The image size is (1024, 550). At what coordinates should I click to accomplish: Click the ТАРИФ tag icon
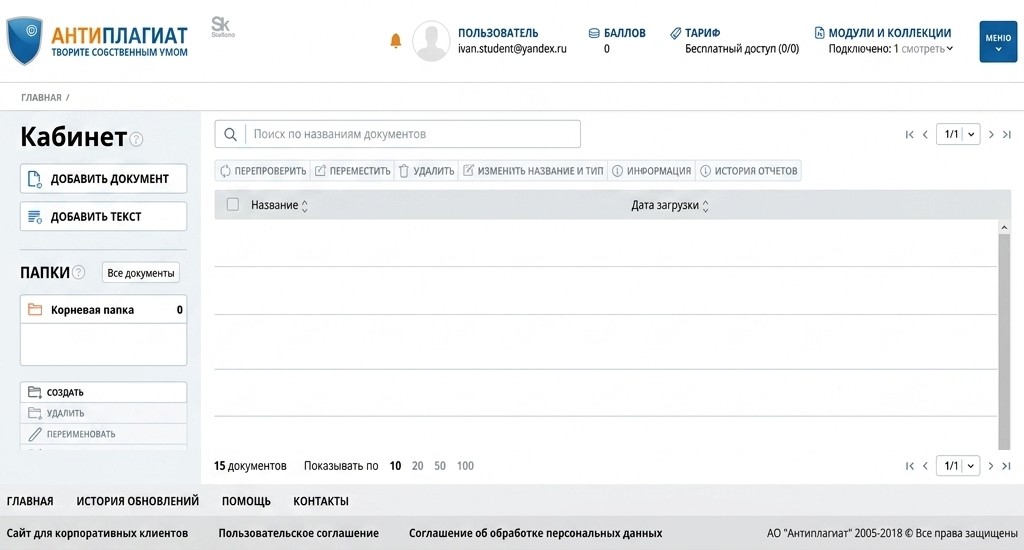click(675, 33)
